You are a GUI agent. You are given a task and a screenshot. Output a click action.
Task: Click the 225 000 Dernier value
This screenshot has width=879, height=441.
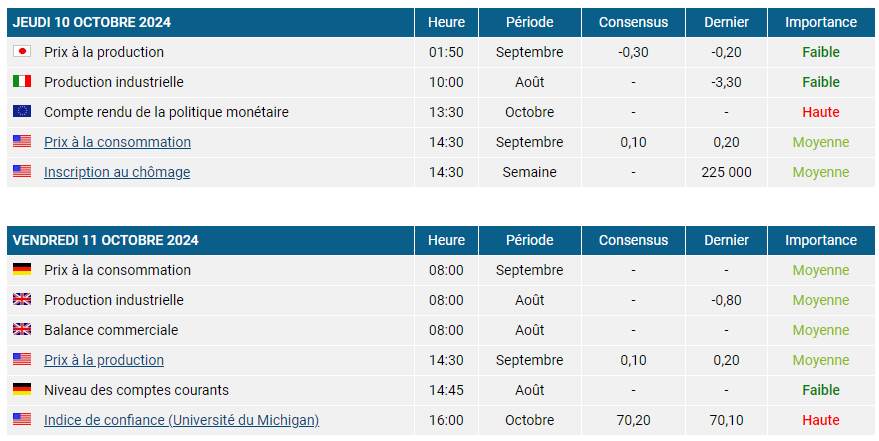click(727, 172)
